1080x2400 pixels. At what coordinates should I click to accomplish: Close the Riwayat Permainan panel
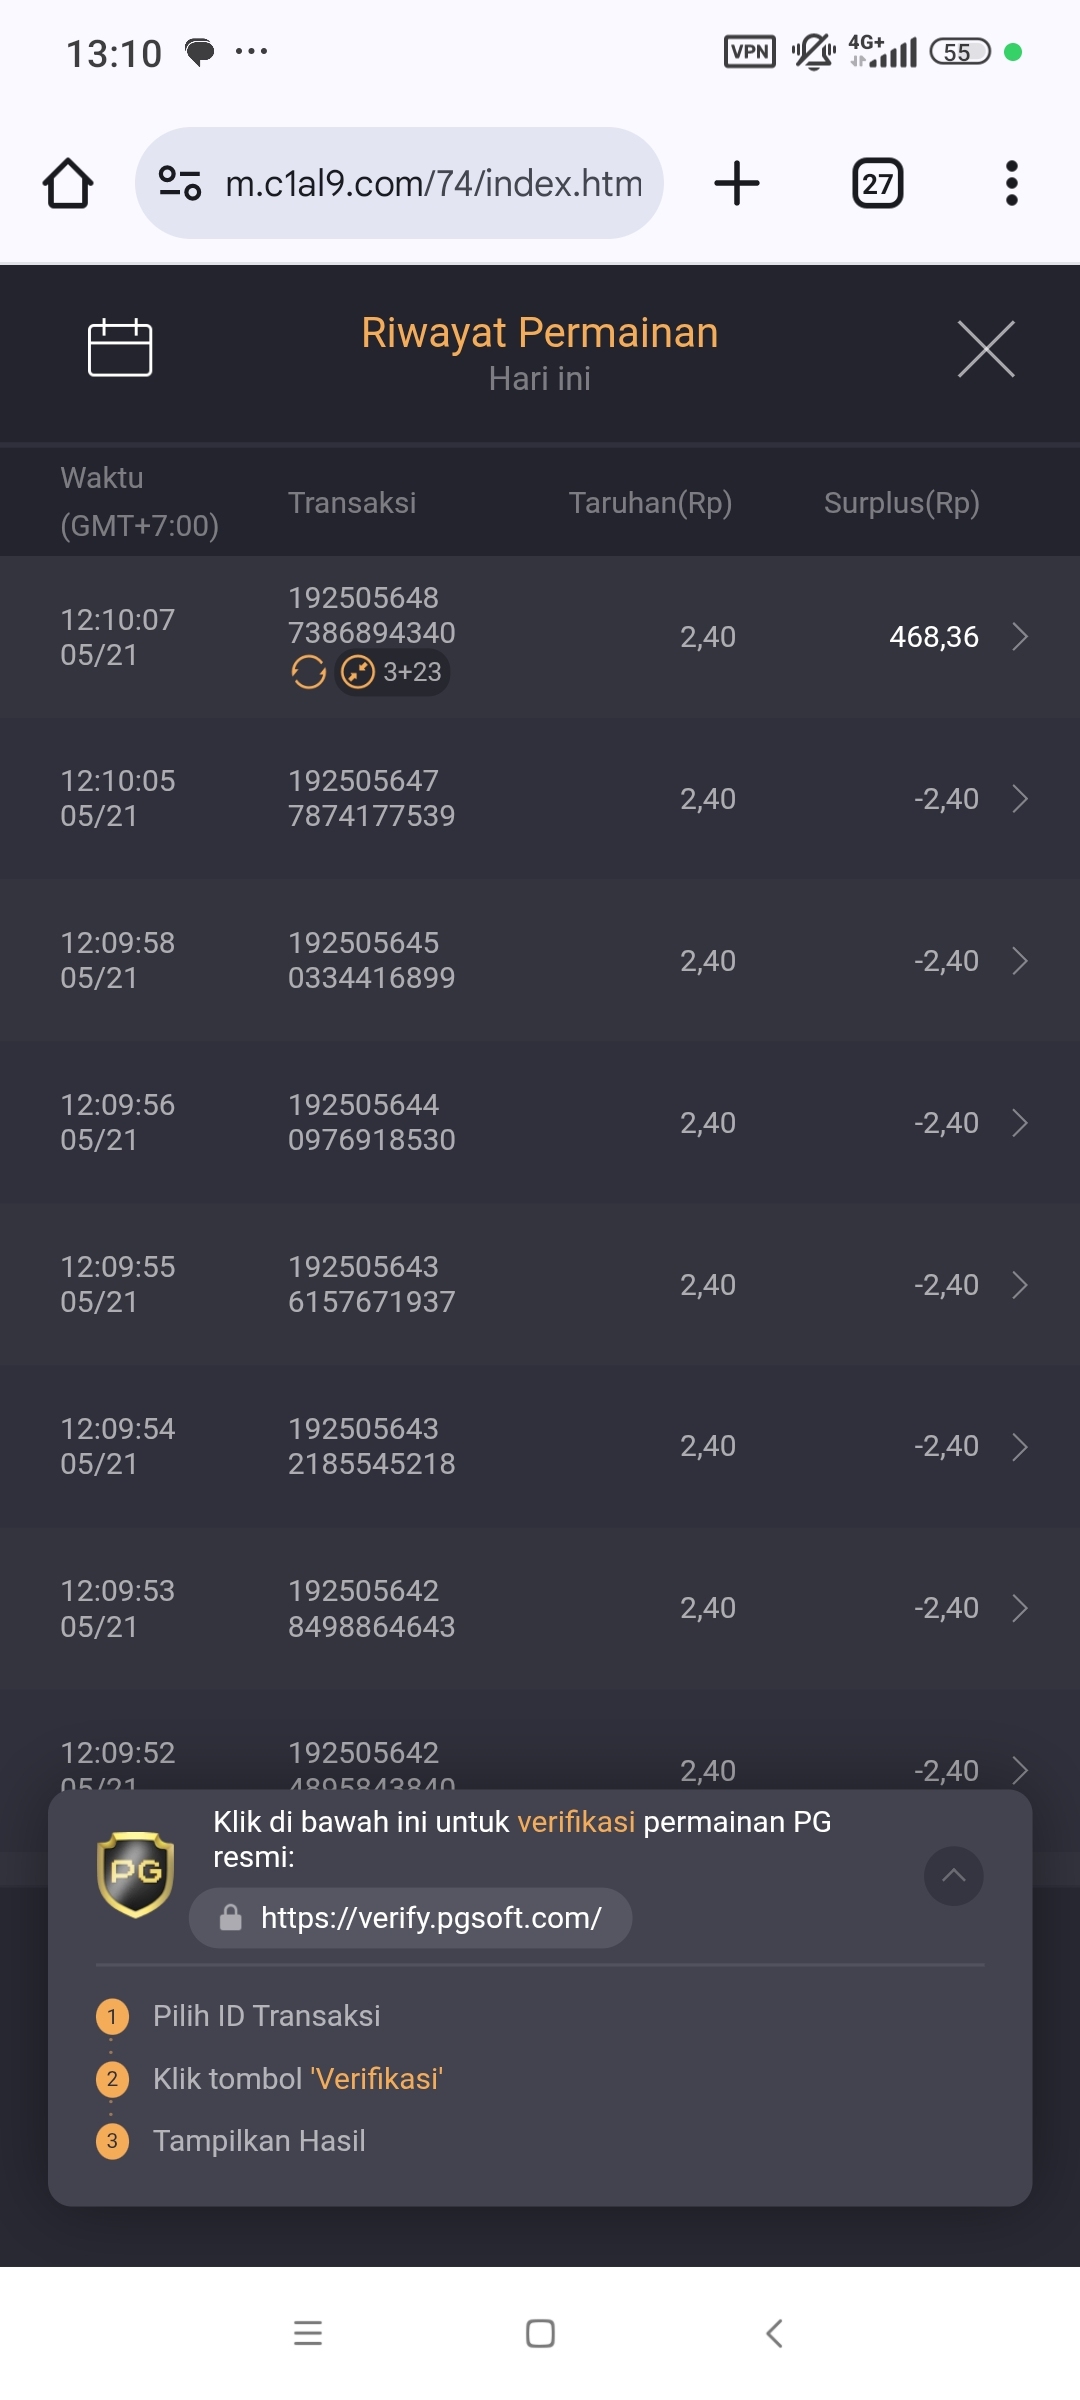click(x=986, y=349)
